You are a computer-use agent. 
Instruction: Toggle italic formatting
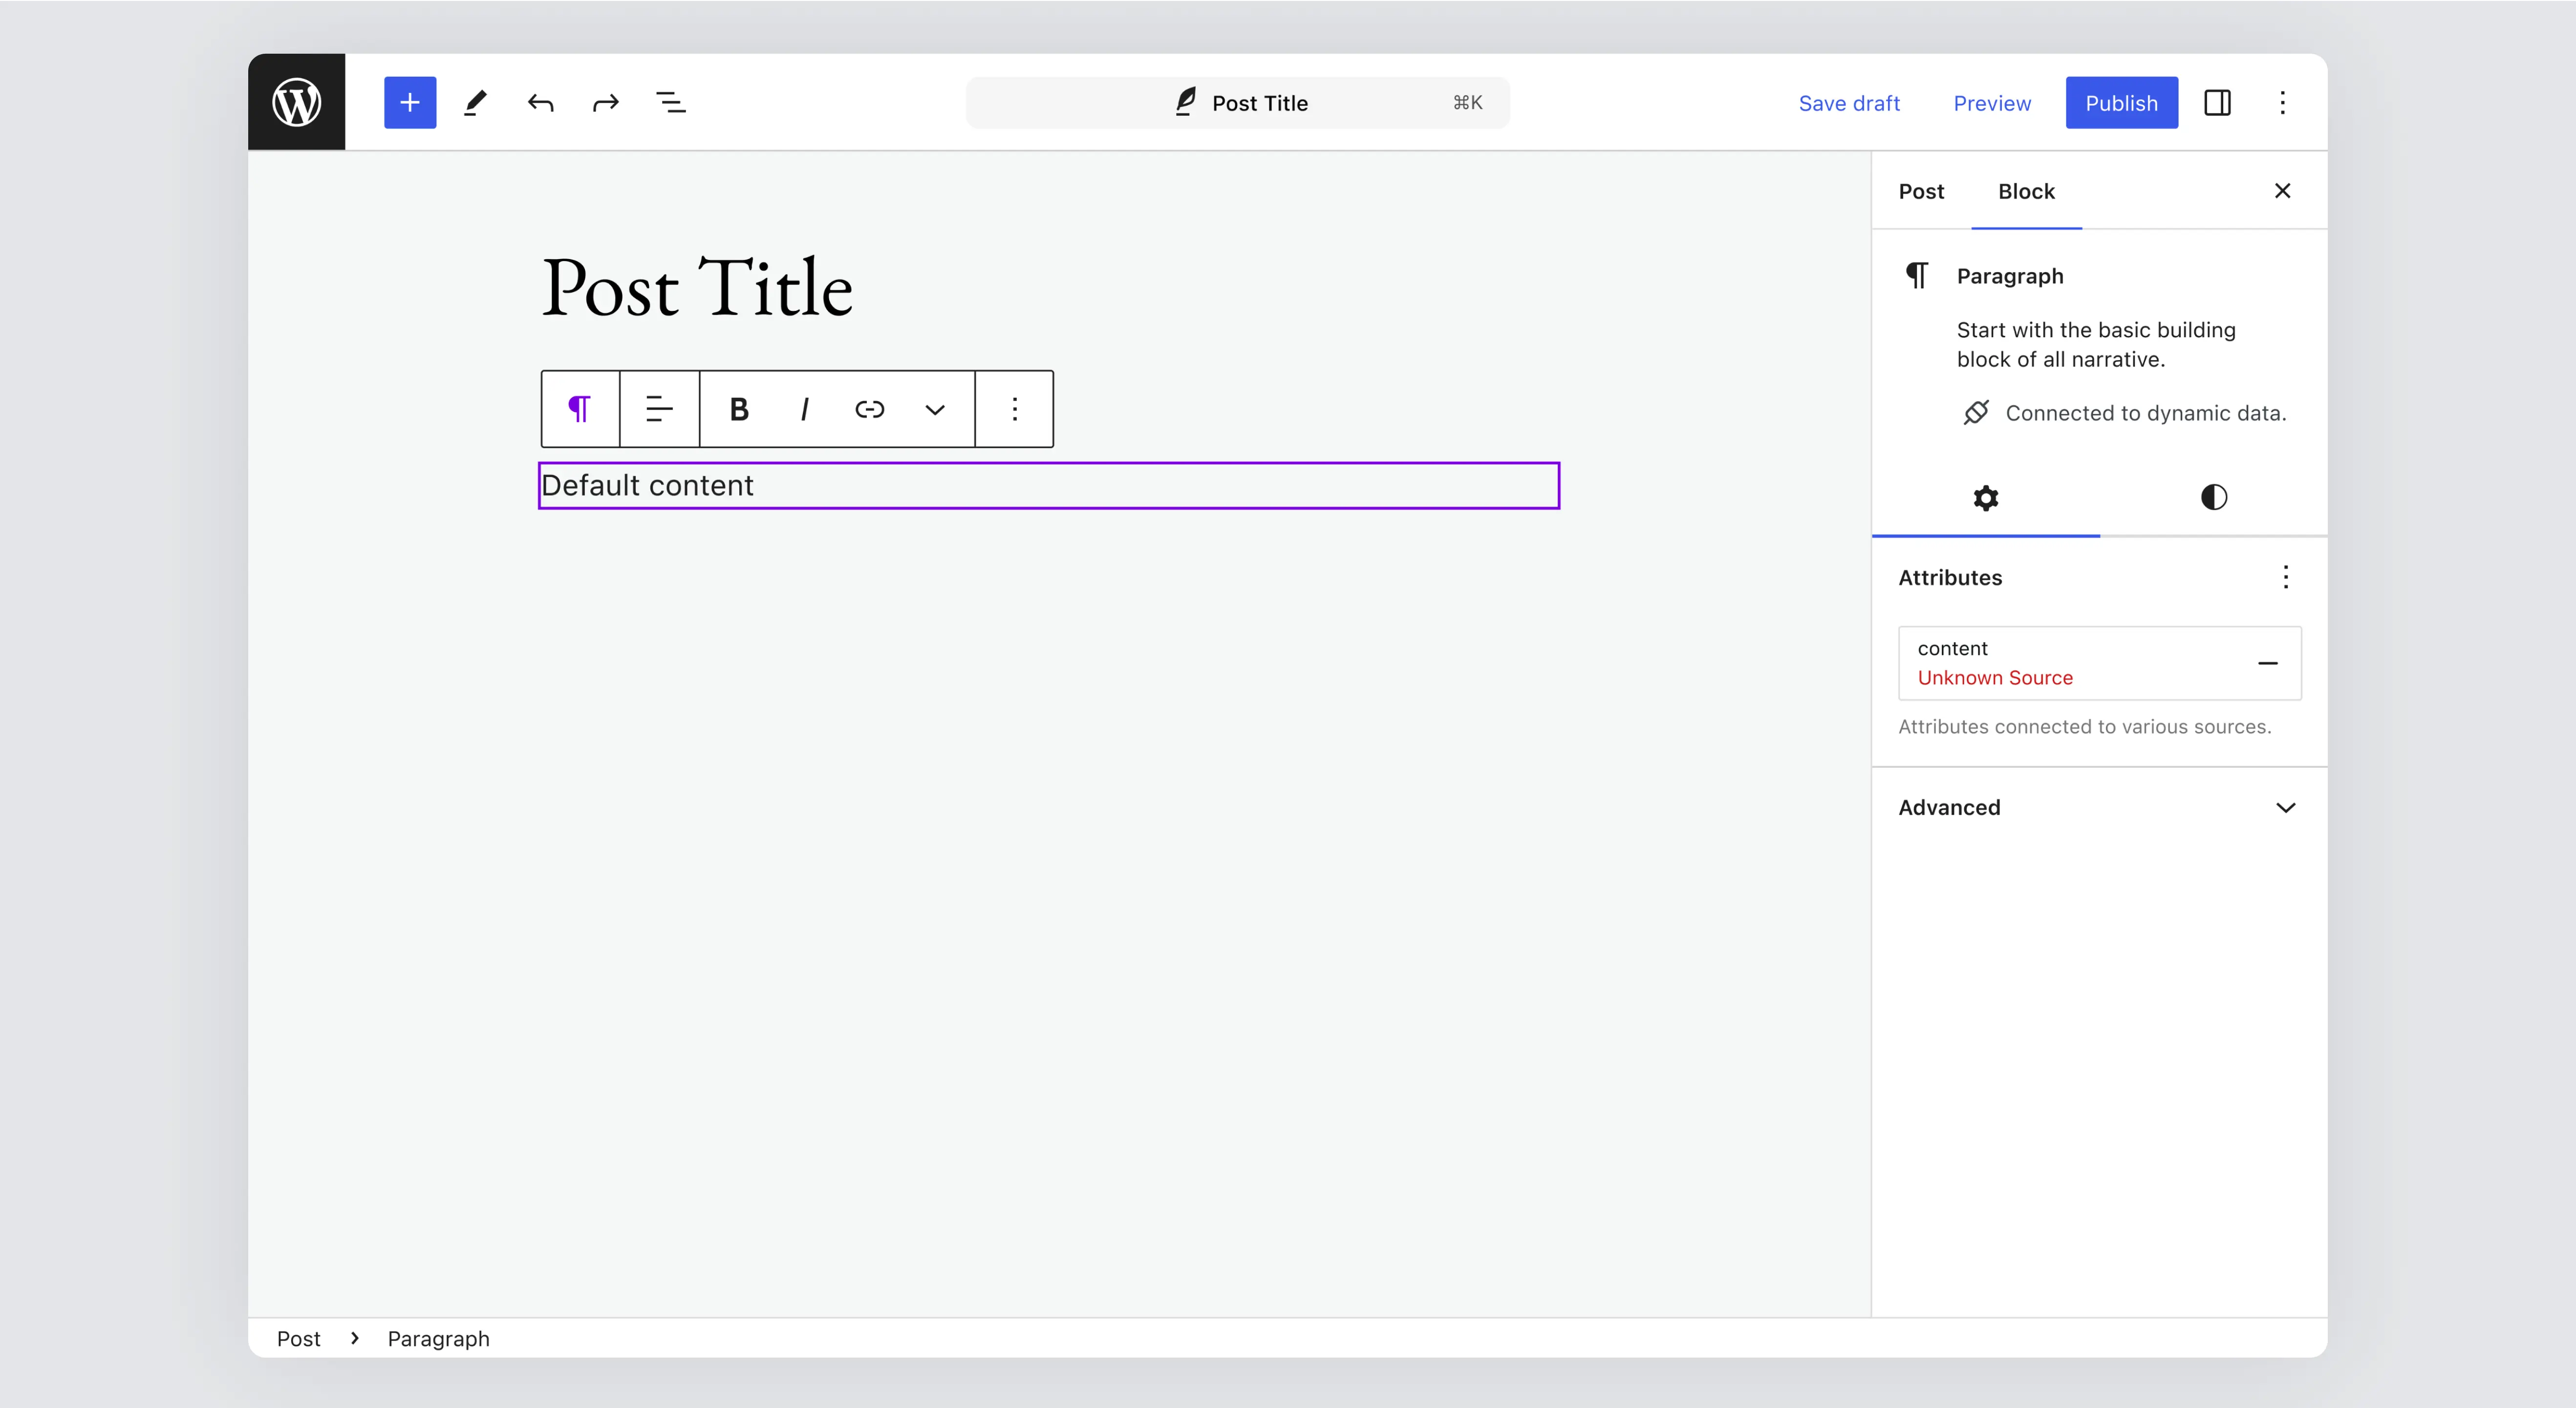click(804, 409)
